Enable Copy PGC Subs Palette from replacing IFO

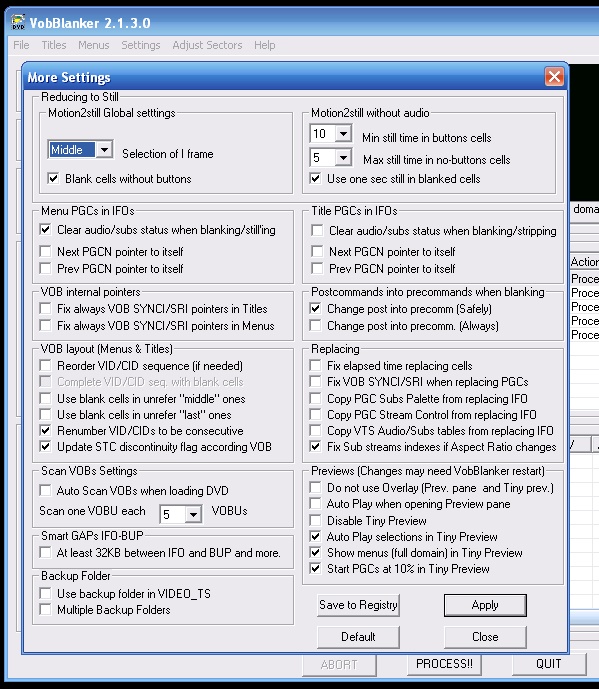[x=315, y=399]
